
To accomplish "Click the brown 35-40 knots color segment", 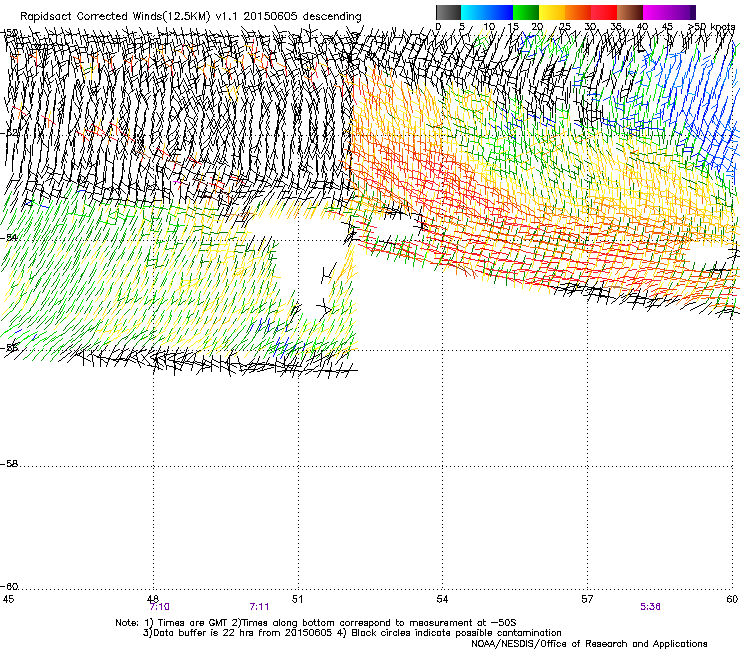I will tap(630, 12).
